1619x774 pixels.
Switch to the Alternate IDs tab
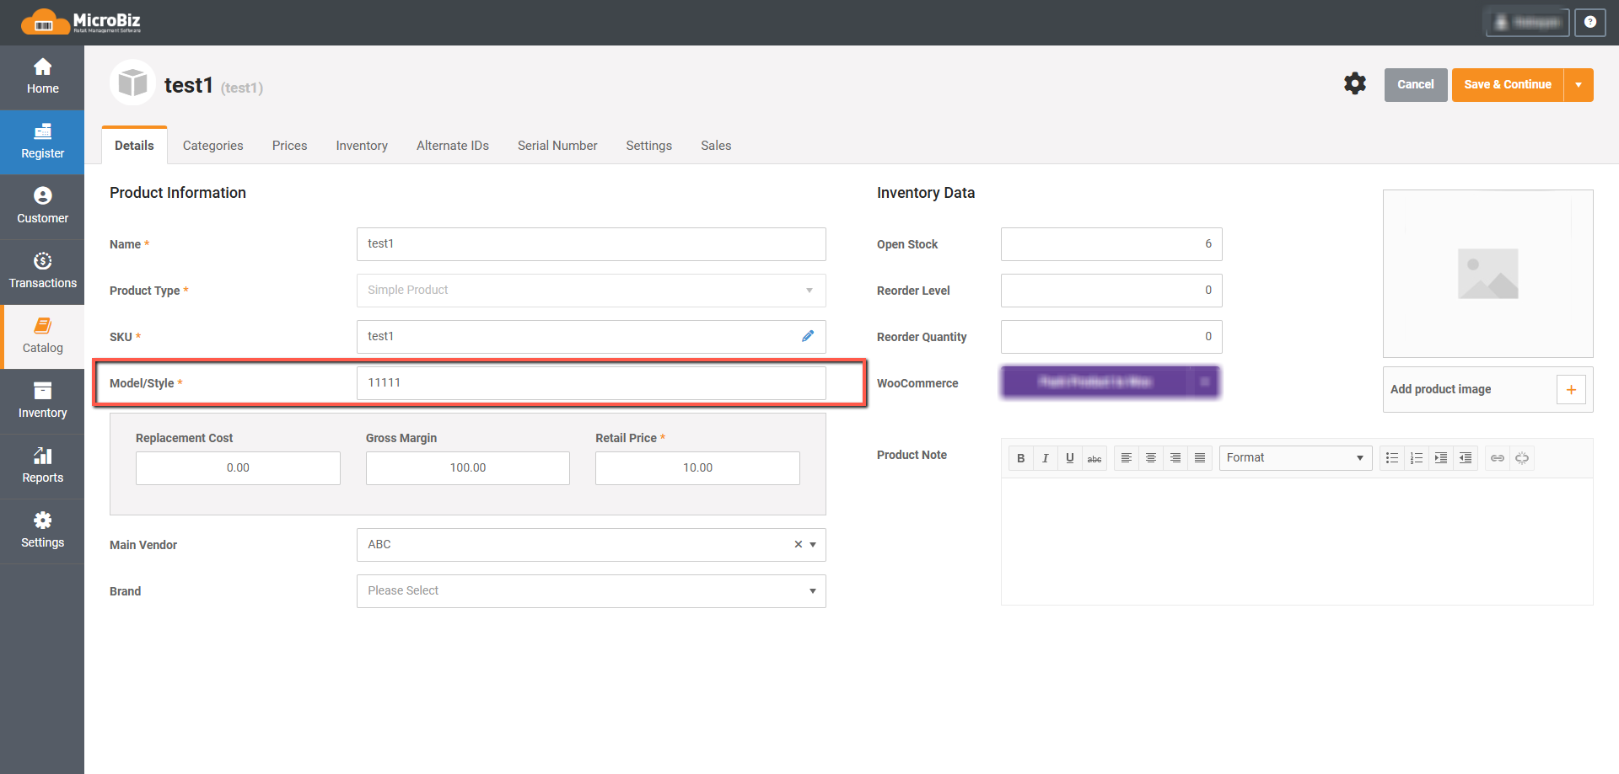[453, 146]
